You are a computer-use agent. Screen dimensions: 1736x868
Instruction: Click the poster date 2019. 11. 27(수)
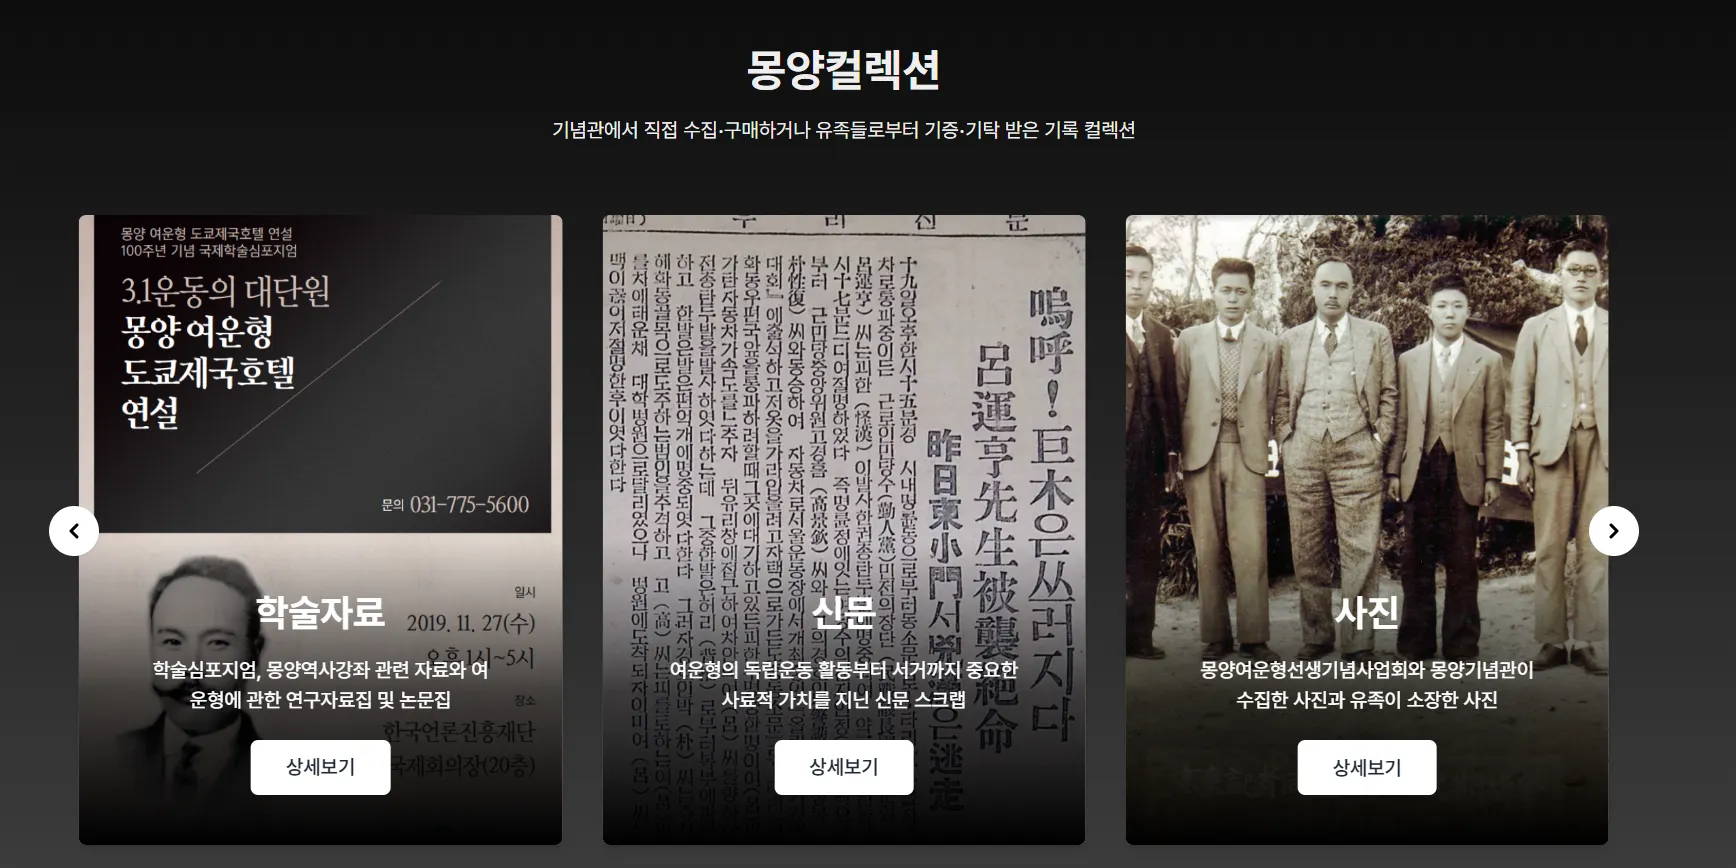click(471, 623)
